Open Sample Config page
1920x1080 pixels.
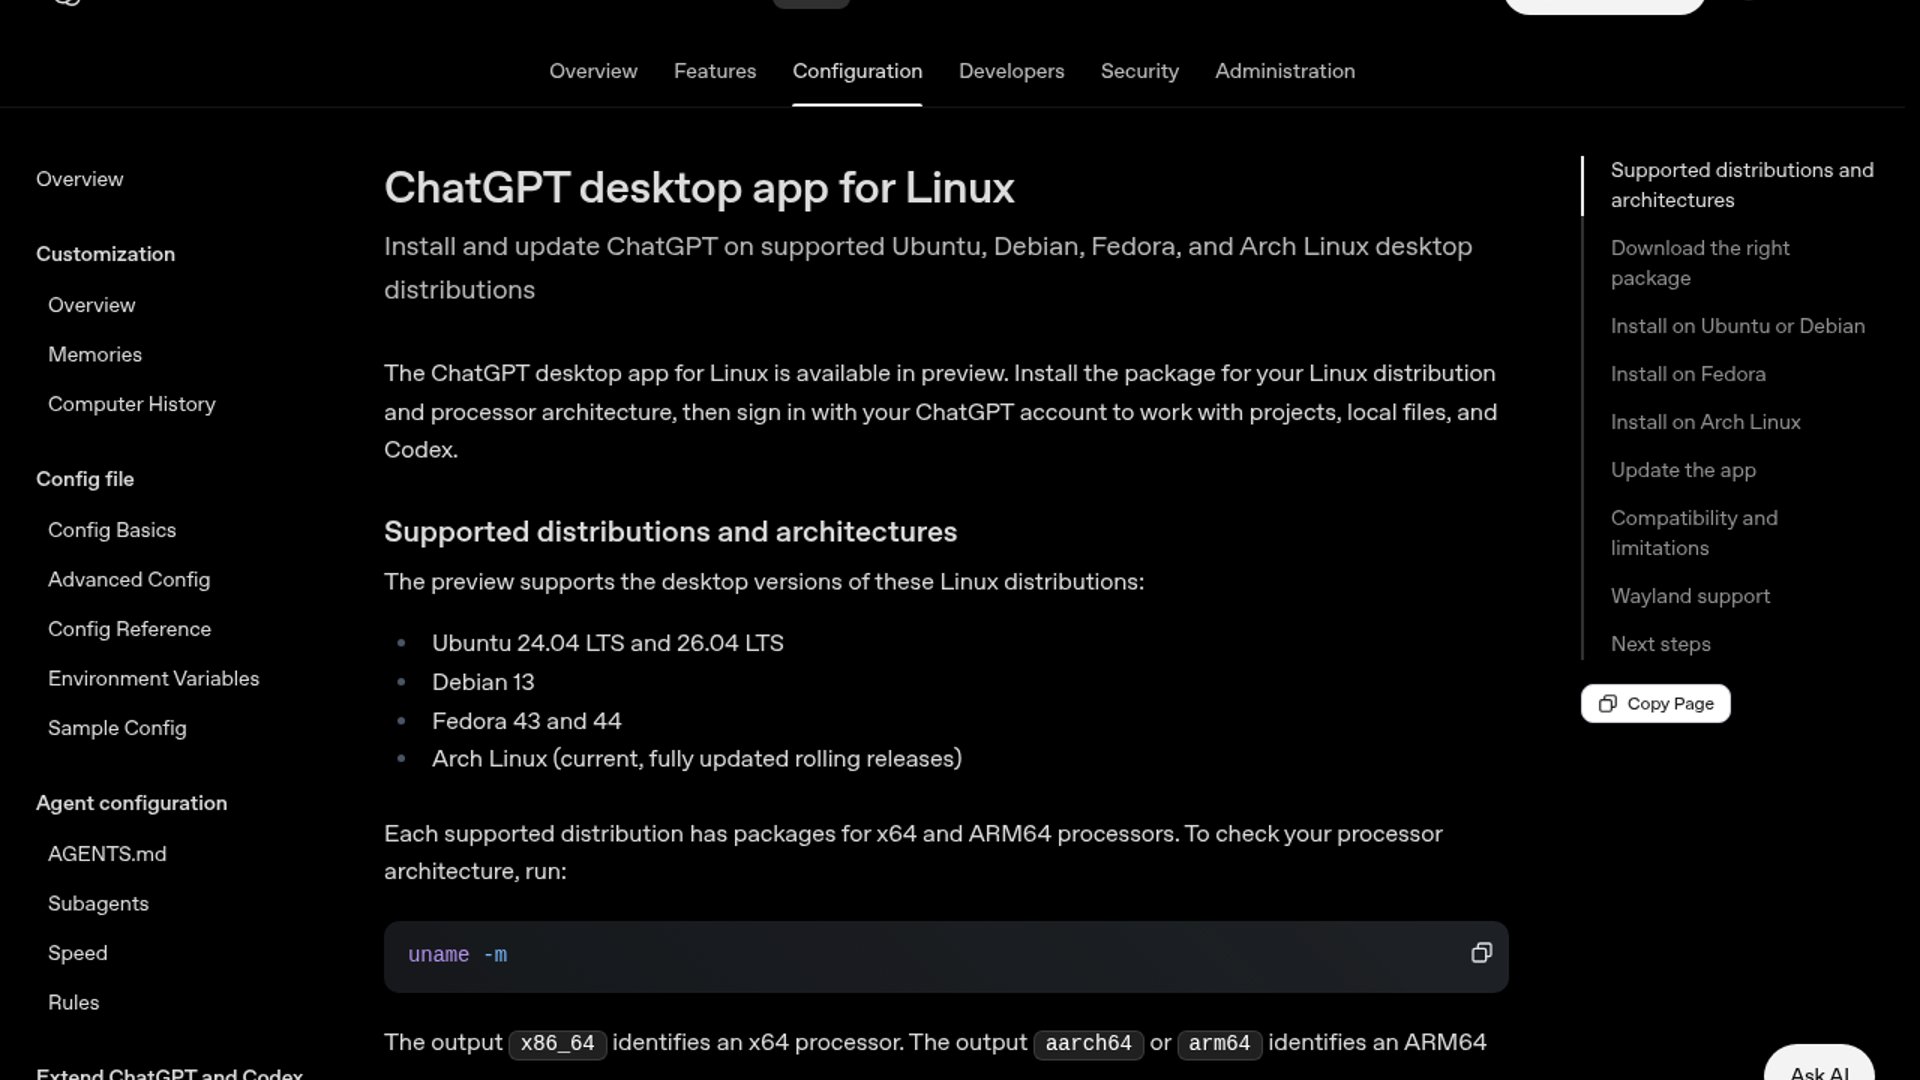click(117, 728)
